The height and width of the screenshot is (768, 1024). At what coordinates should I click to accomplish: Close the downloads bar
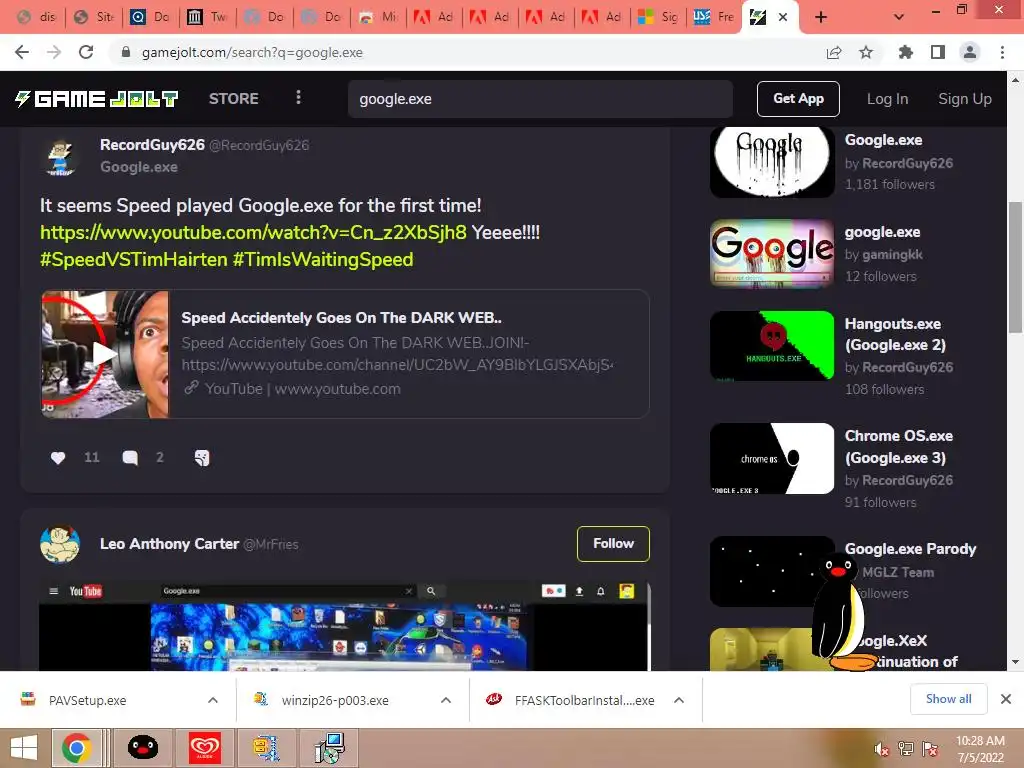(x=1006, y=699)
